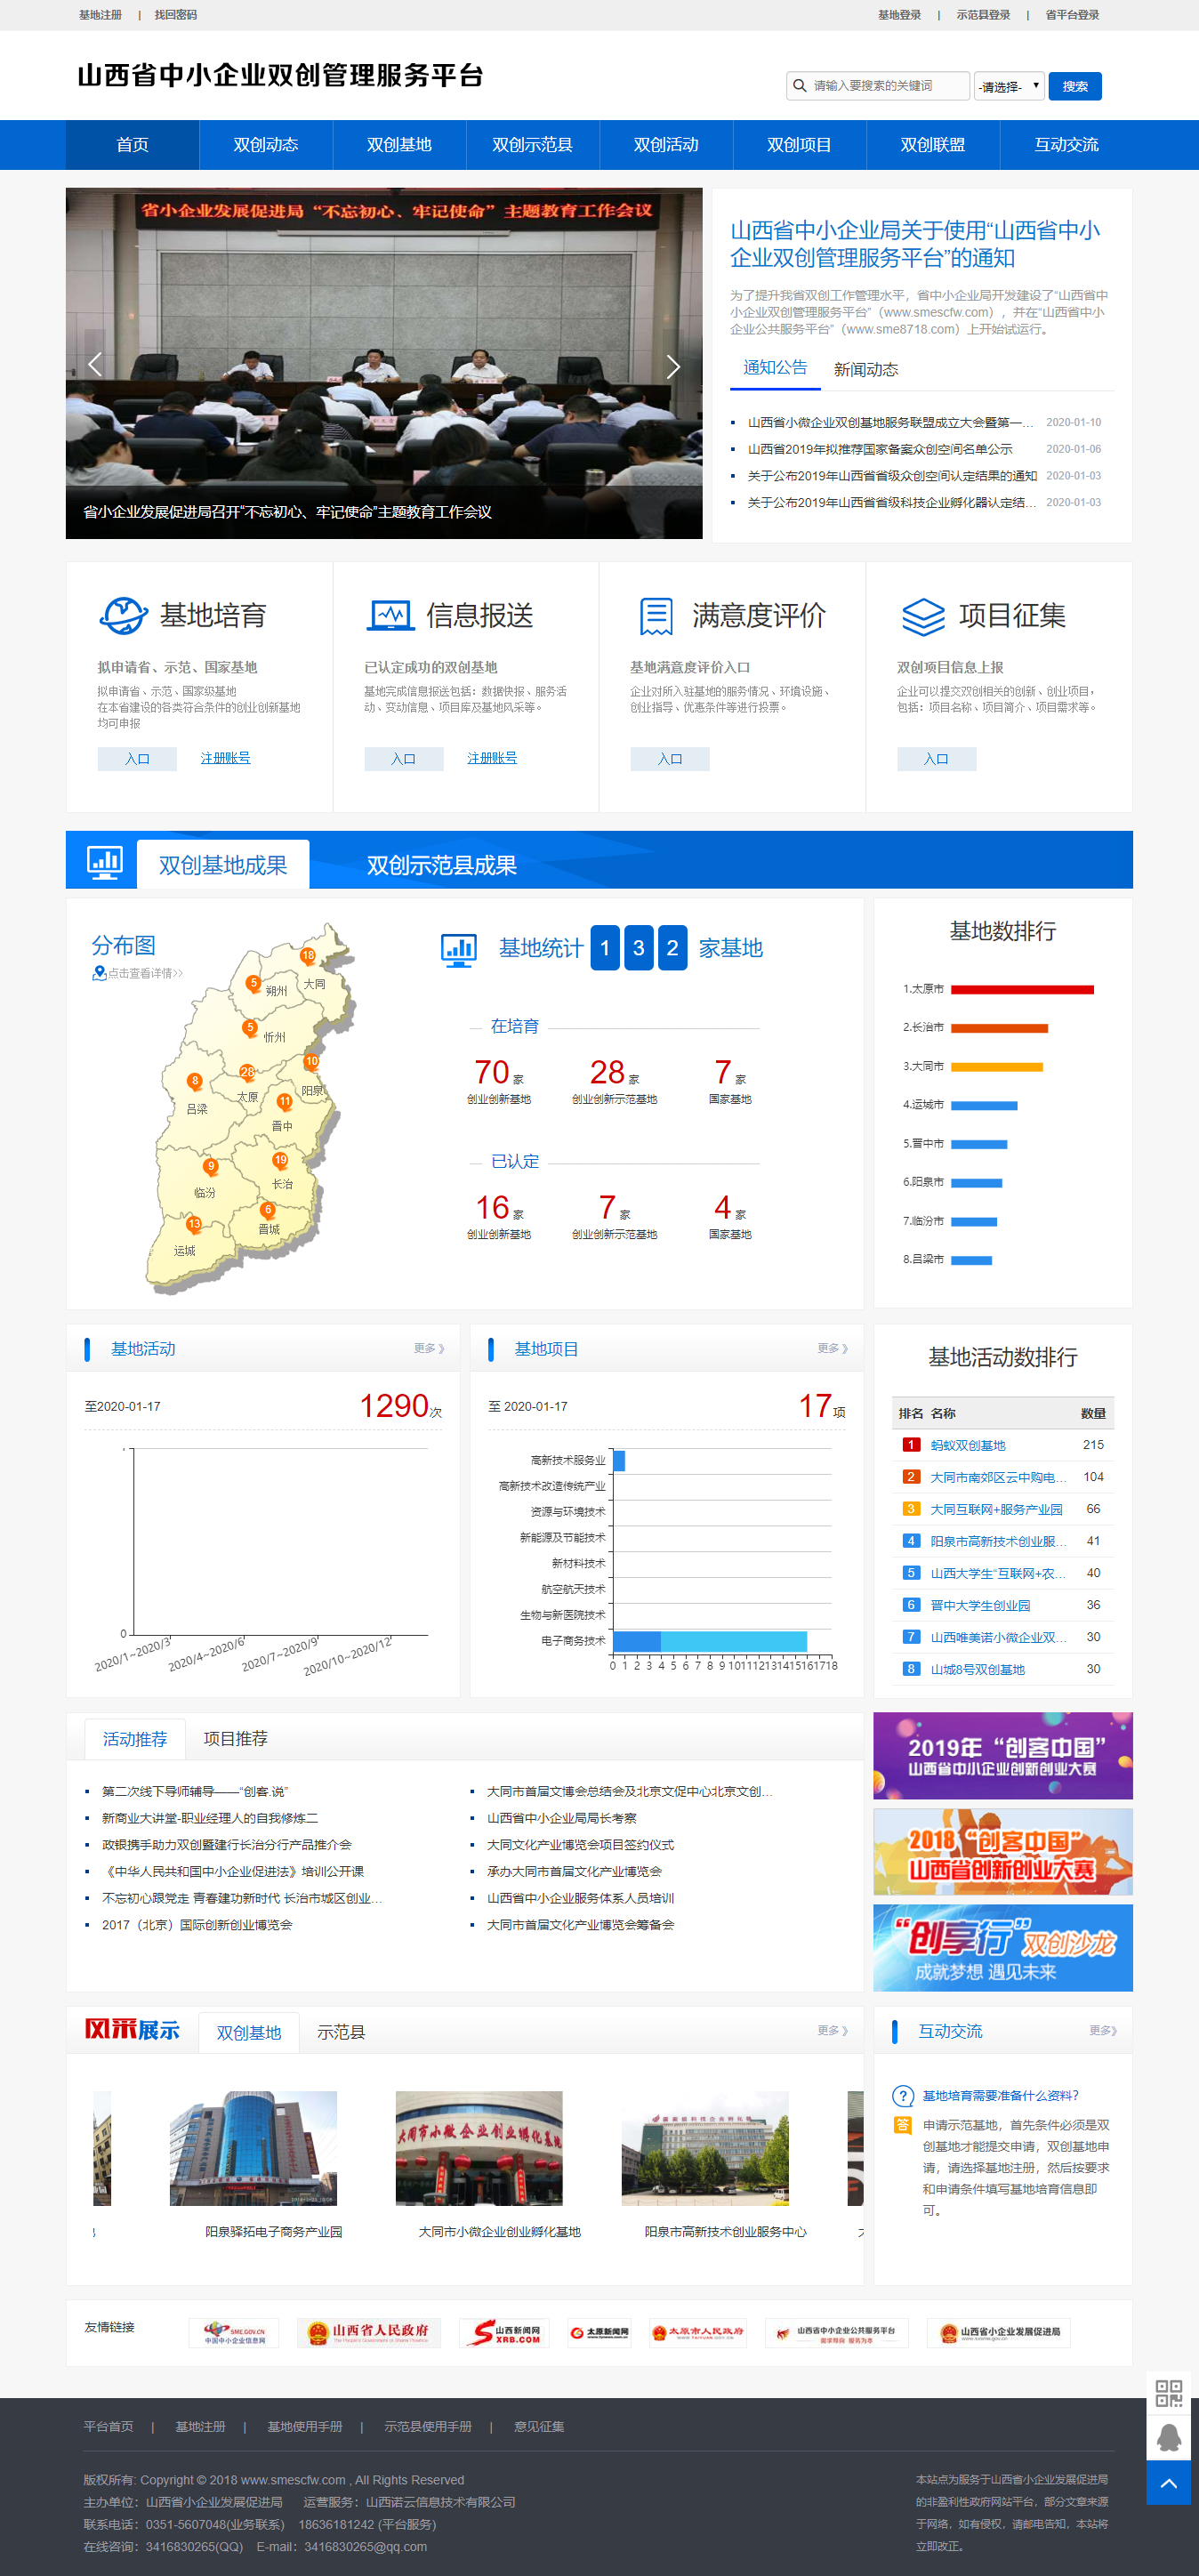Viewport: 1199px width, 2576px height.
Task: Click the 运城 marker 13 on map
Action: coord(194,1224)
